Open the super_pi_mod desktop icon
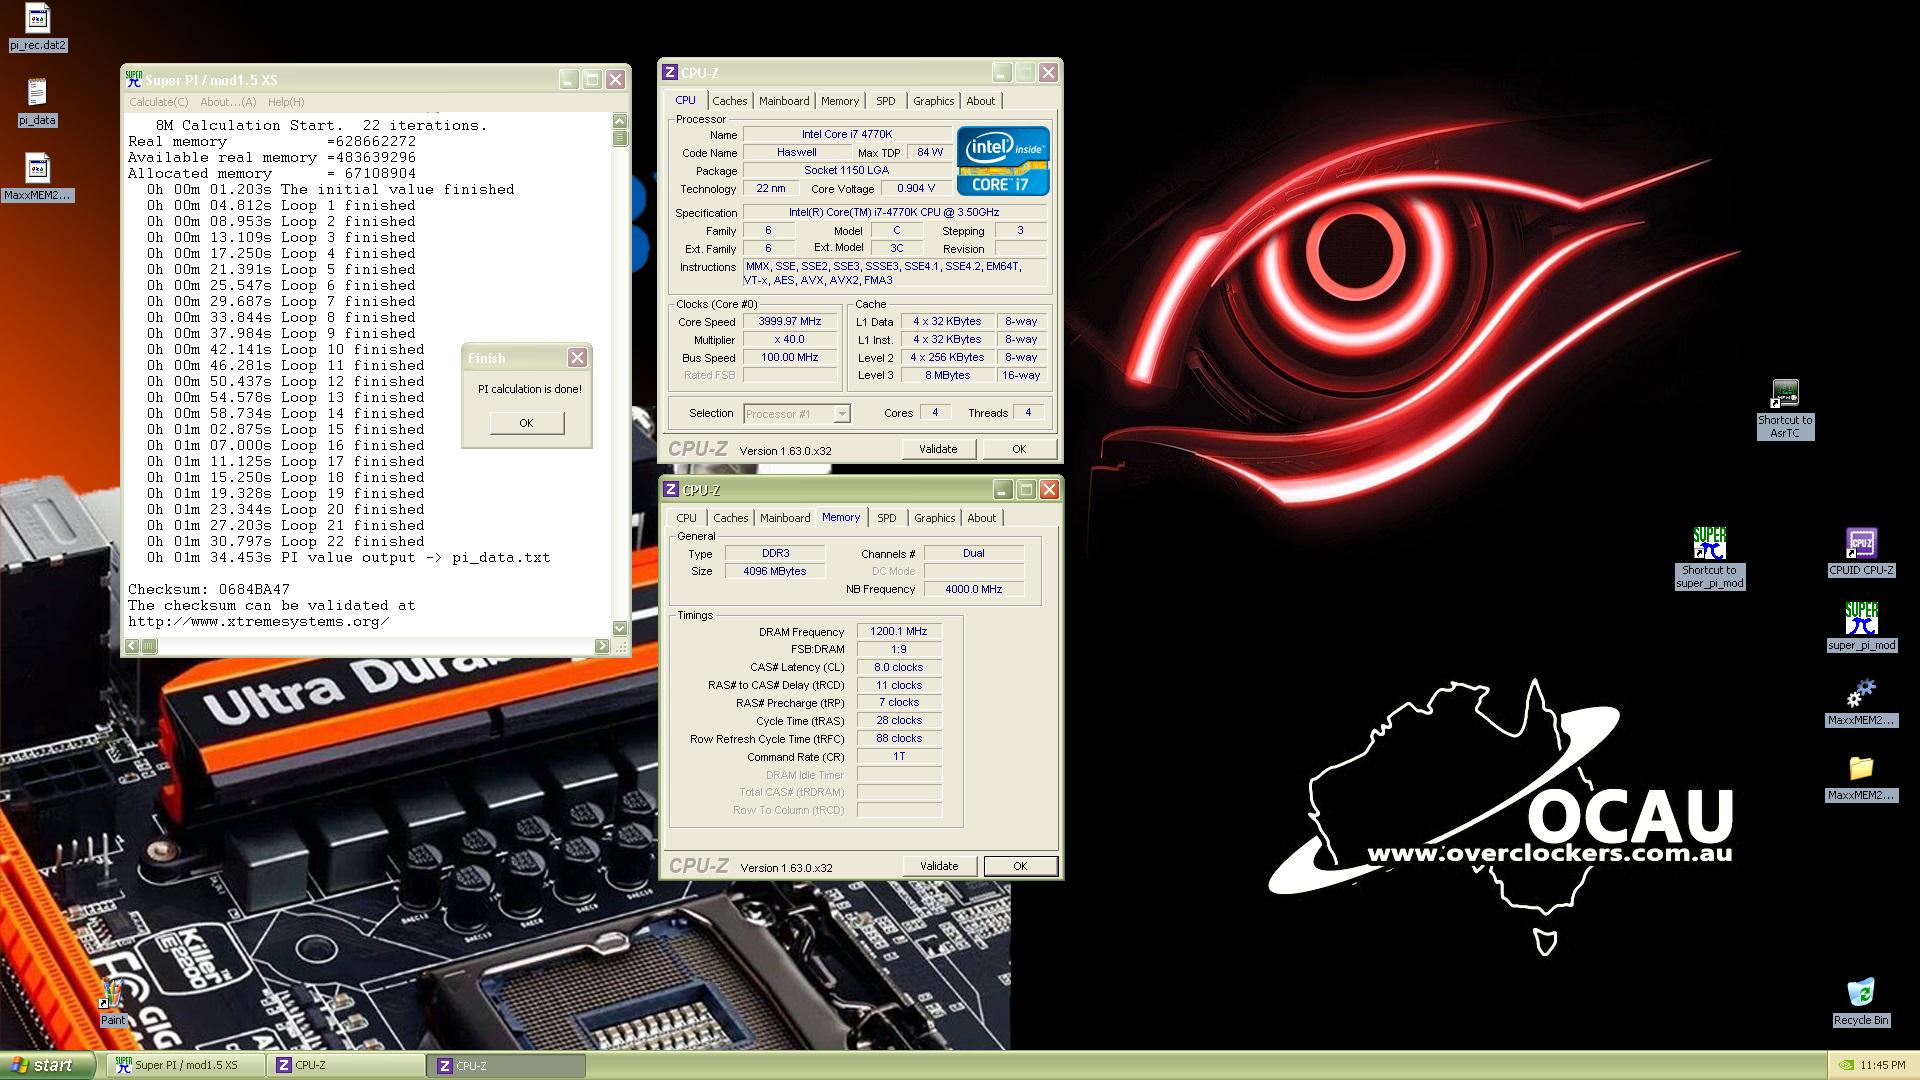This screenshot has height=1080, width=1920. [1860, 620]
